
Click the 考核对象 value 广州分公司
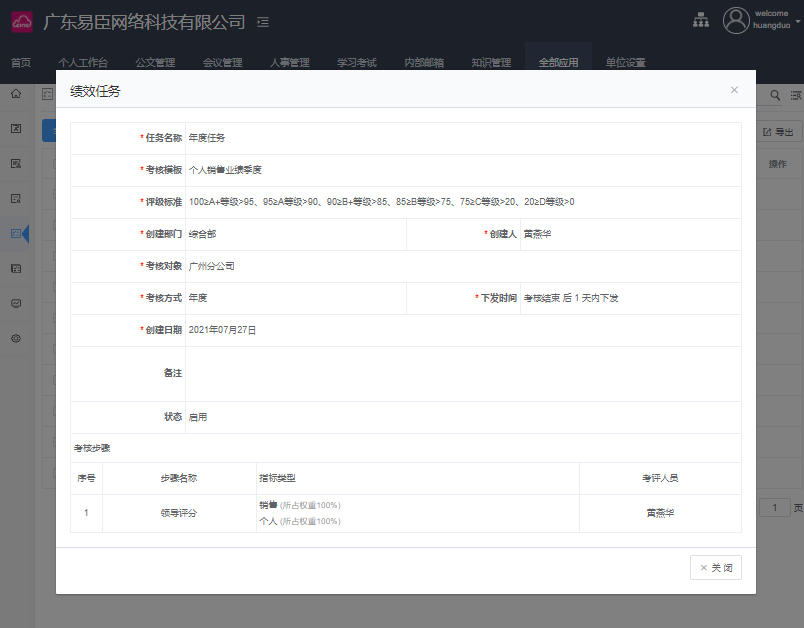[211, 266]
